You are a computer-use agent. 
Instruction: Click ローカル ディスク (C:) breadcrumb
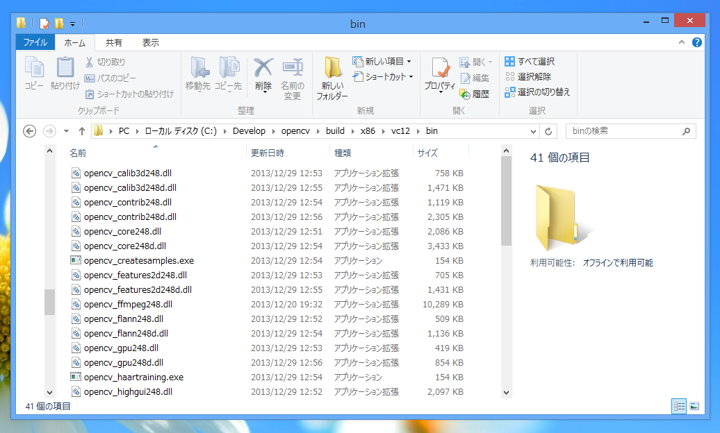pyautogui.click(x=180, y=131)
